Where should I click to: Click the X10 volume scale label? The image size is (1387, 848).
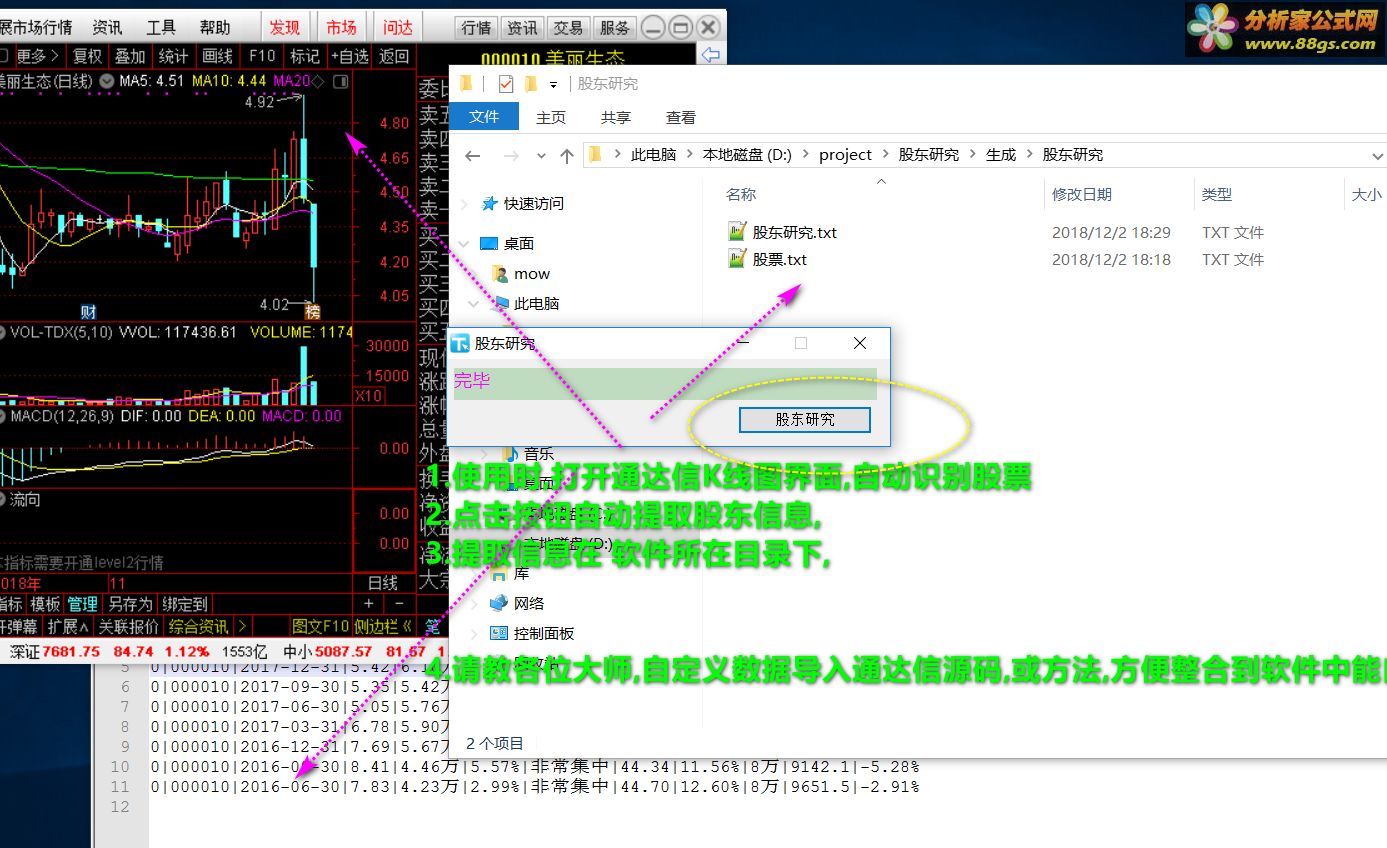click(x=369, y=396)
